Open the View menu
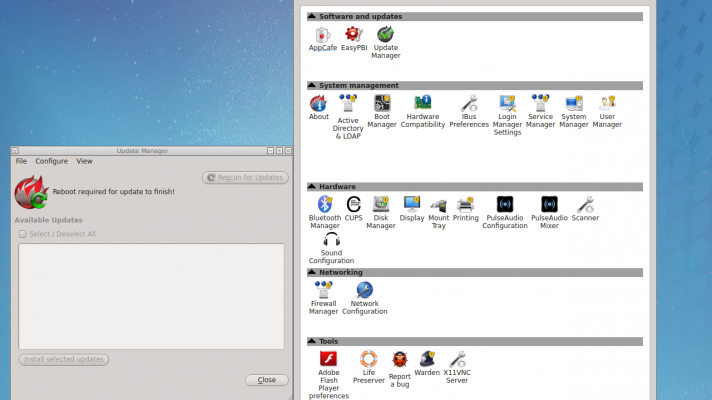This screenshot has height=400, width=712. (x=84, y=161)
